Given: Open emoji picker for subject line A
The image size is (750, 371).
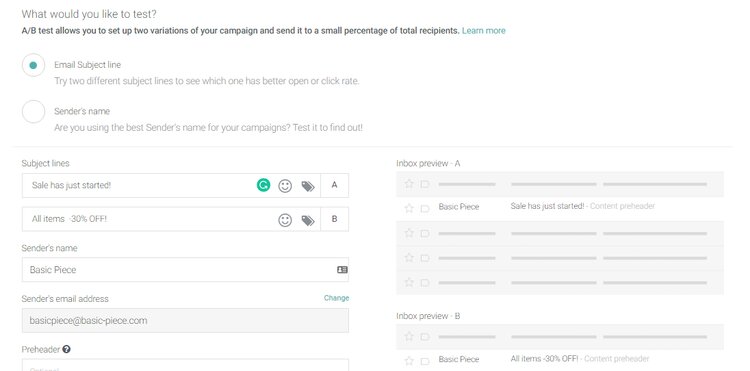Looking at the screenshot, I should (x=285, y=186).
